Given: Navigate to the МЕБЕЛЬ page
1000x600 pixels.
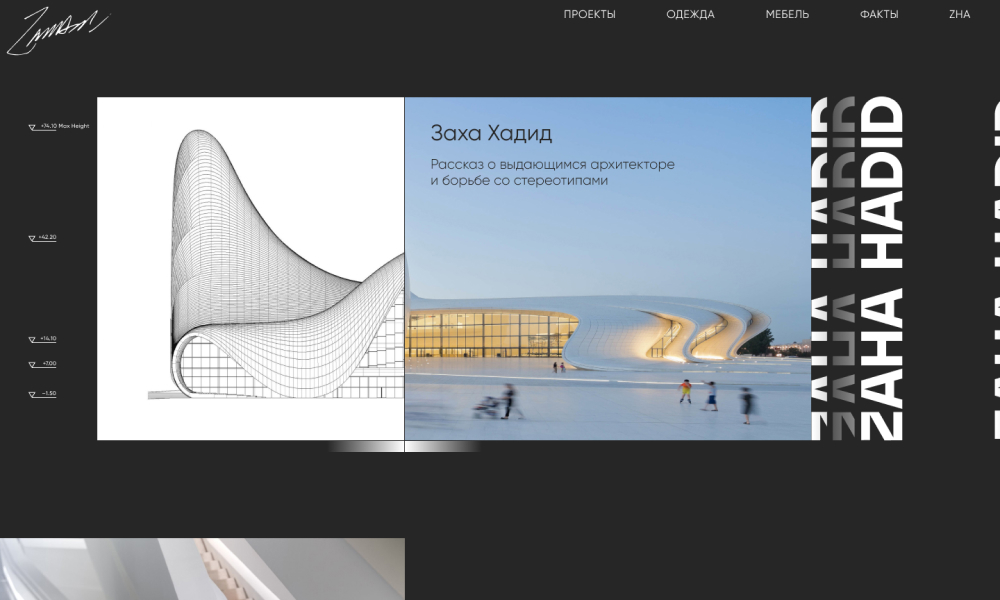Looking at the screenshot, I should click(787, 15).
